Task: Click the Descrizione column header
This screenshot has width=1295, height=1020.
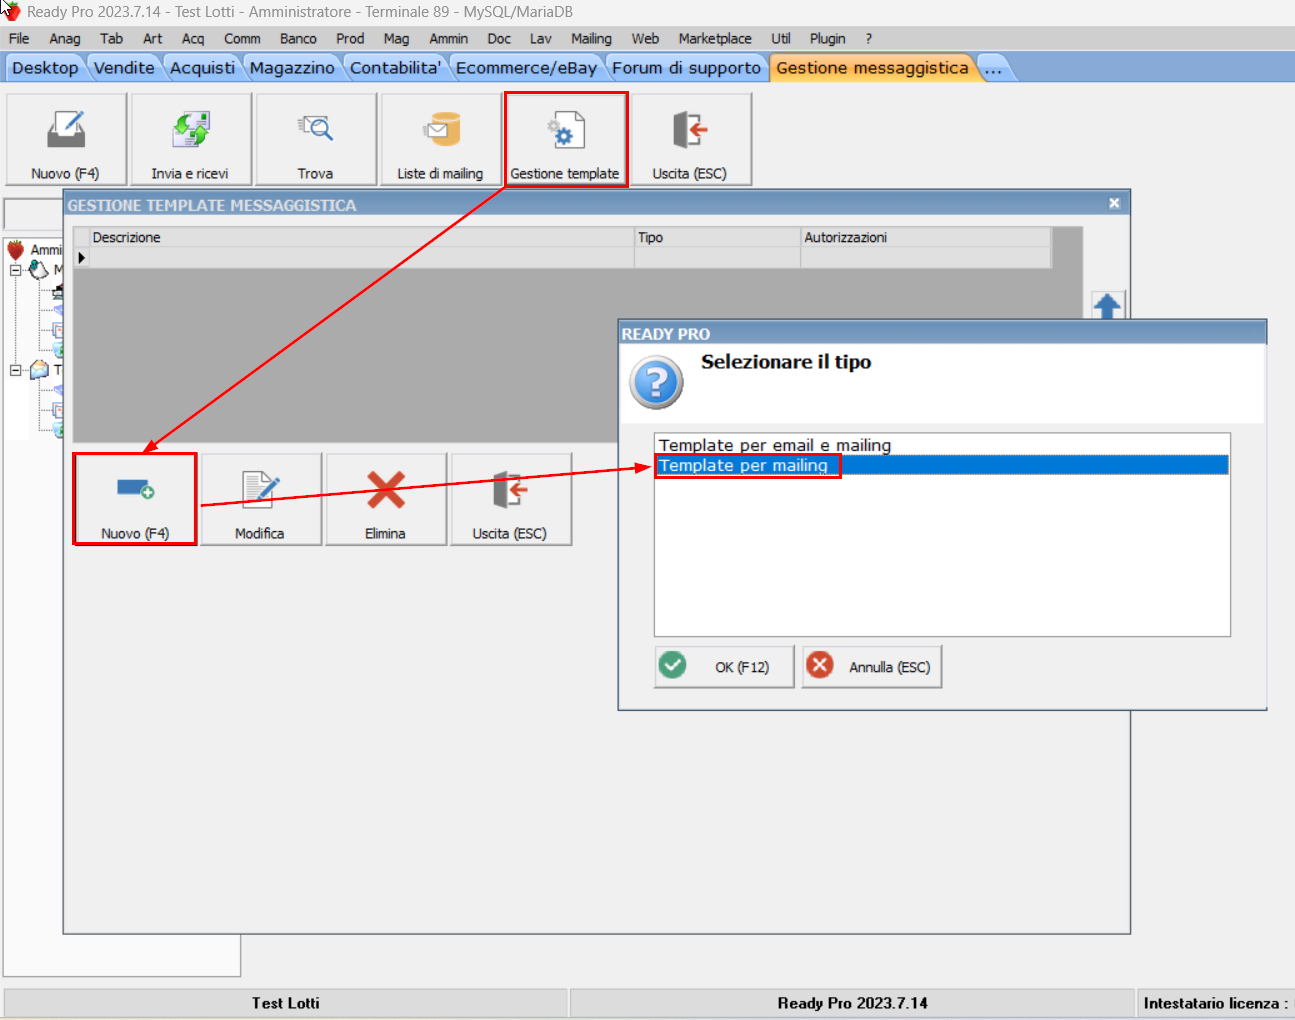Action: pyautogui.click(x=362, y=237)
